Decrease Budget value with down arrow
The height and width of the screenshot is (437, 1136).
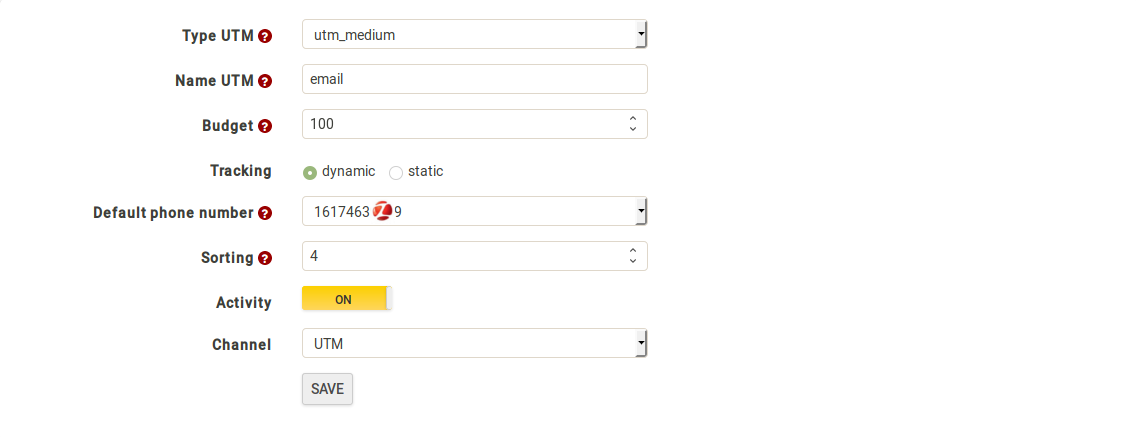coord(632,129)
